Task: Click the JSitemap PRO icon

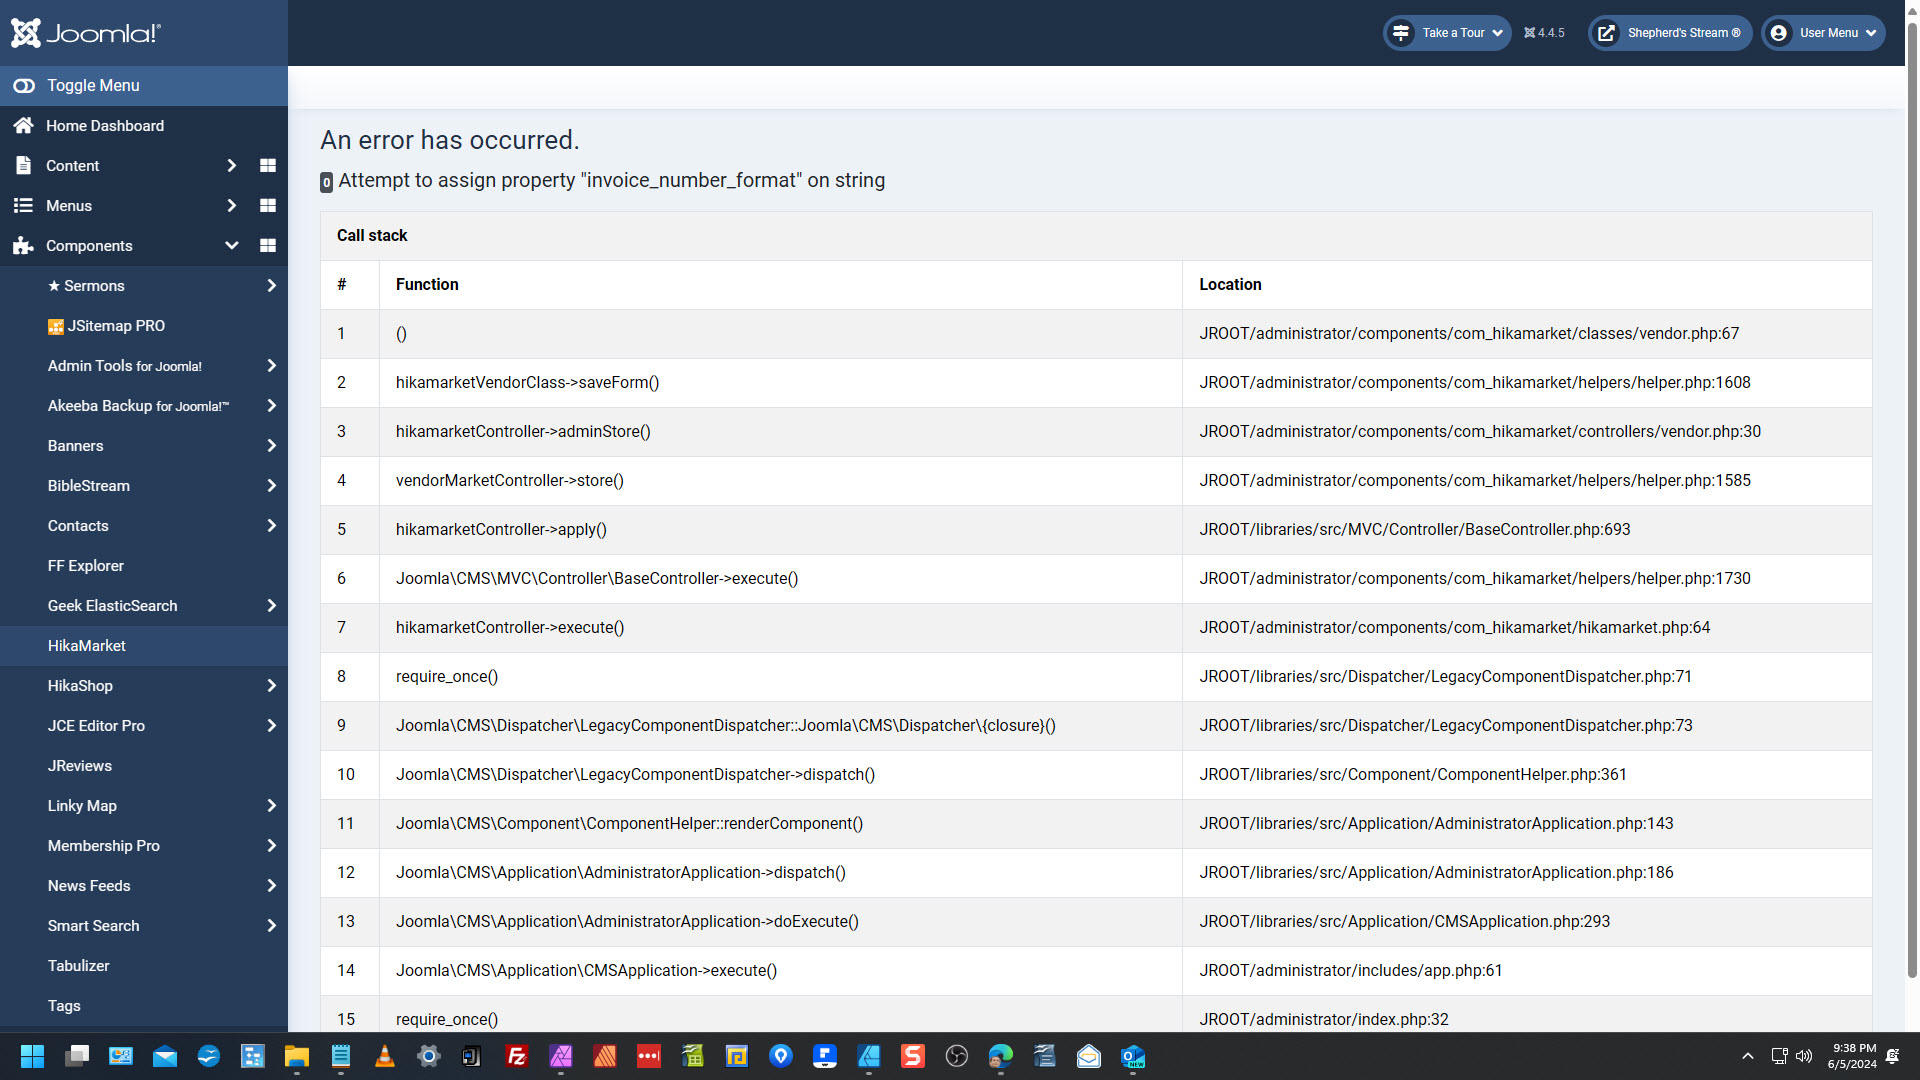Action: point(56,327)
